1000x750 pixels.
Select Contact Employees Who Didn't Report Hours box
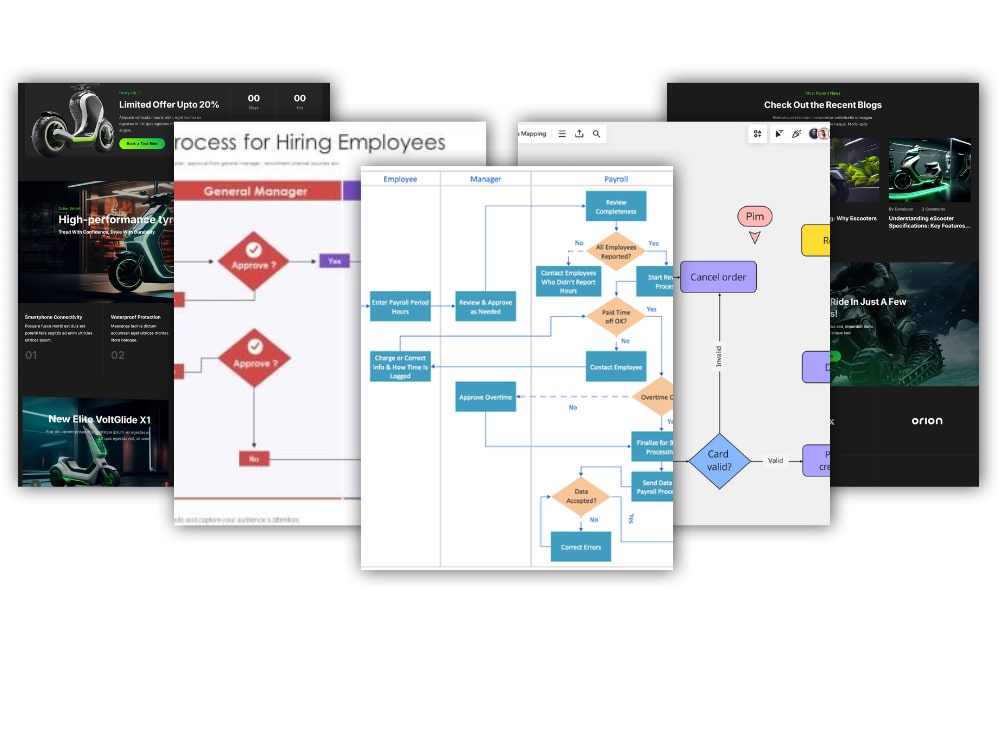(568, 281)
